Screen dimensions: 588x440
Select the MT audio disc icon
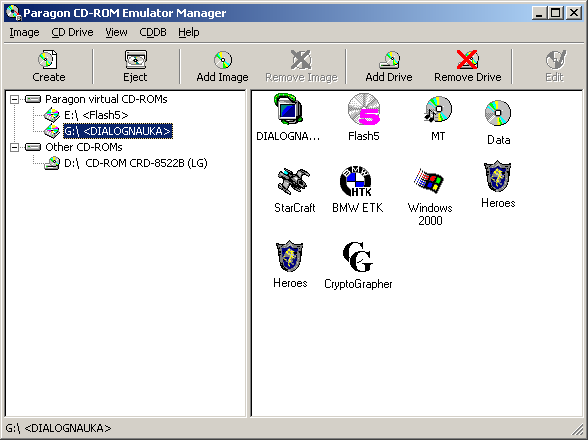(x=438, y=109)
